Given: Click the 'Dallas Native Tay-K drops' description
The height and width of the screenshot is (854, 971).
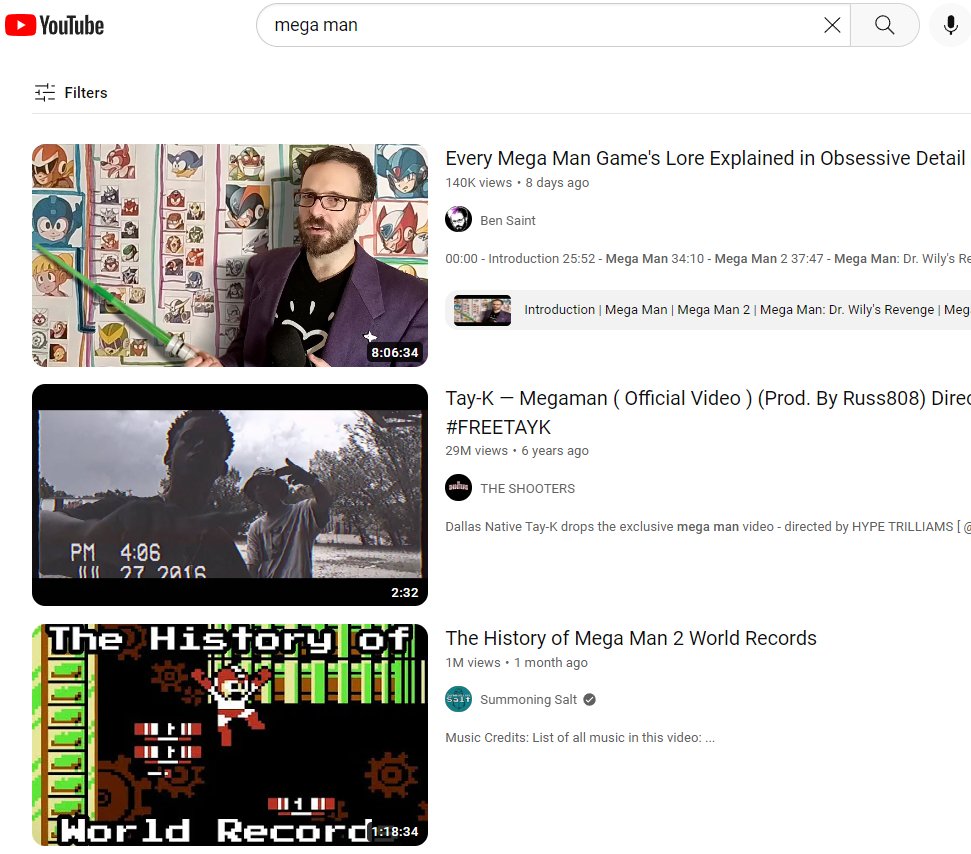Looking at the screenshot, I should [x=708, y=527].
